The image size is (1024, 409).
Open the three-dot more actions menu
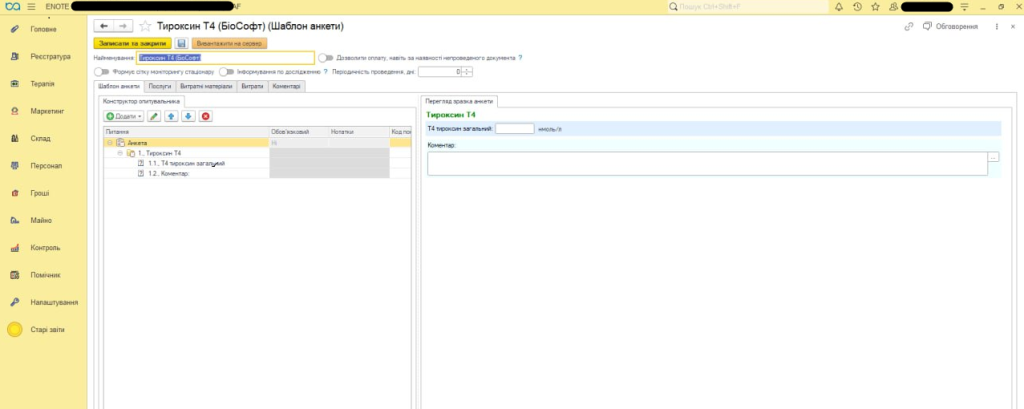(x=997, y=27)
